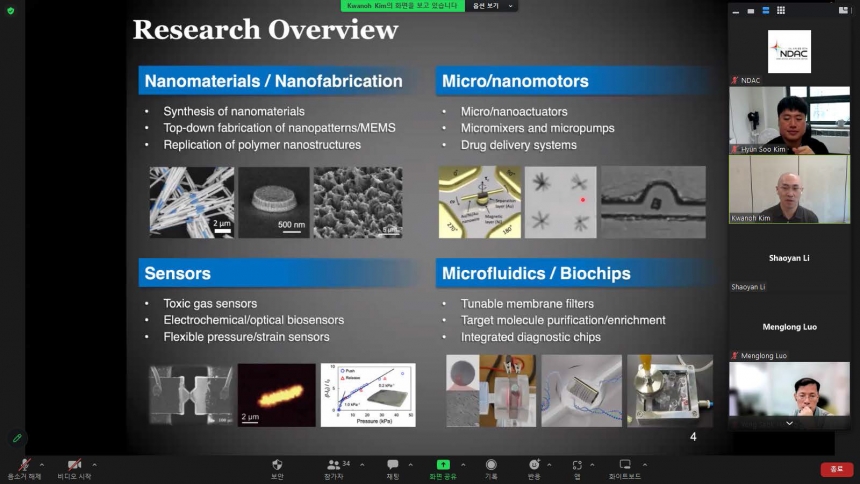Viewport: 860px width, 484px height.
Task: Switch panel to grid gallery view
Action: tap(781, 10)
